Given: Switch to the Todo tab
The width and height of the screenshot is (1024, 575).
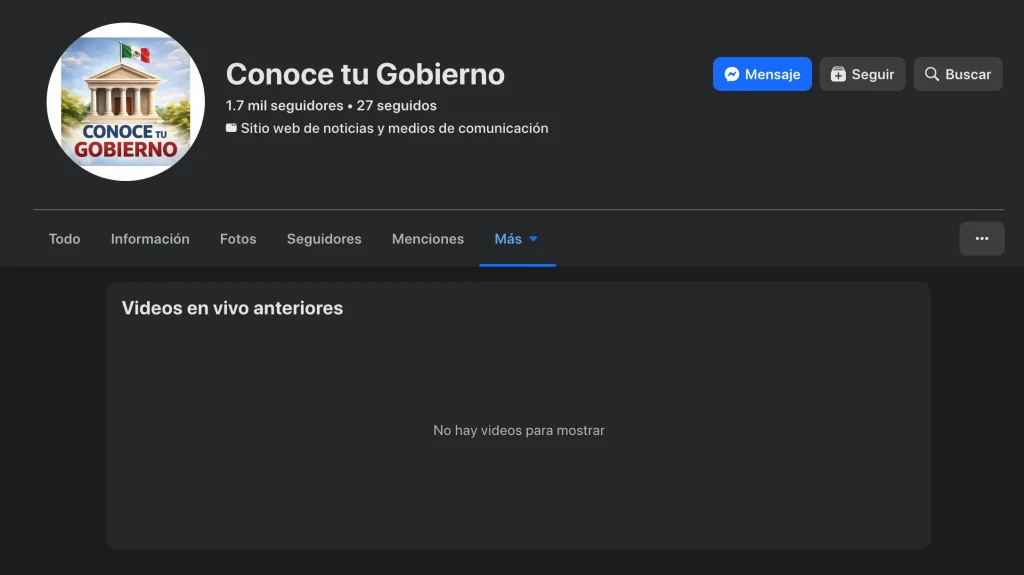Looking at the screenshot, I should tap(64, 239).
